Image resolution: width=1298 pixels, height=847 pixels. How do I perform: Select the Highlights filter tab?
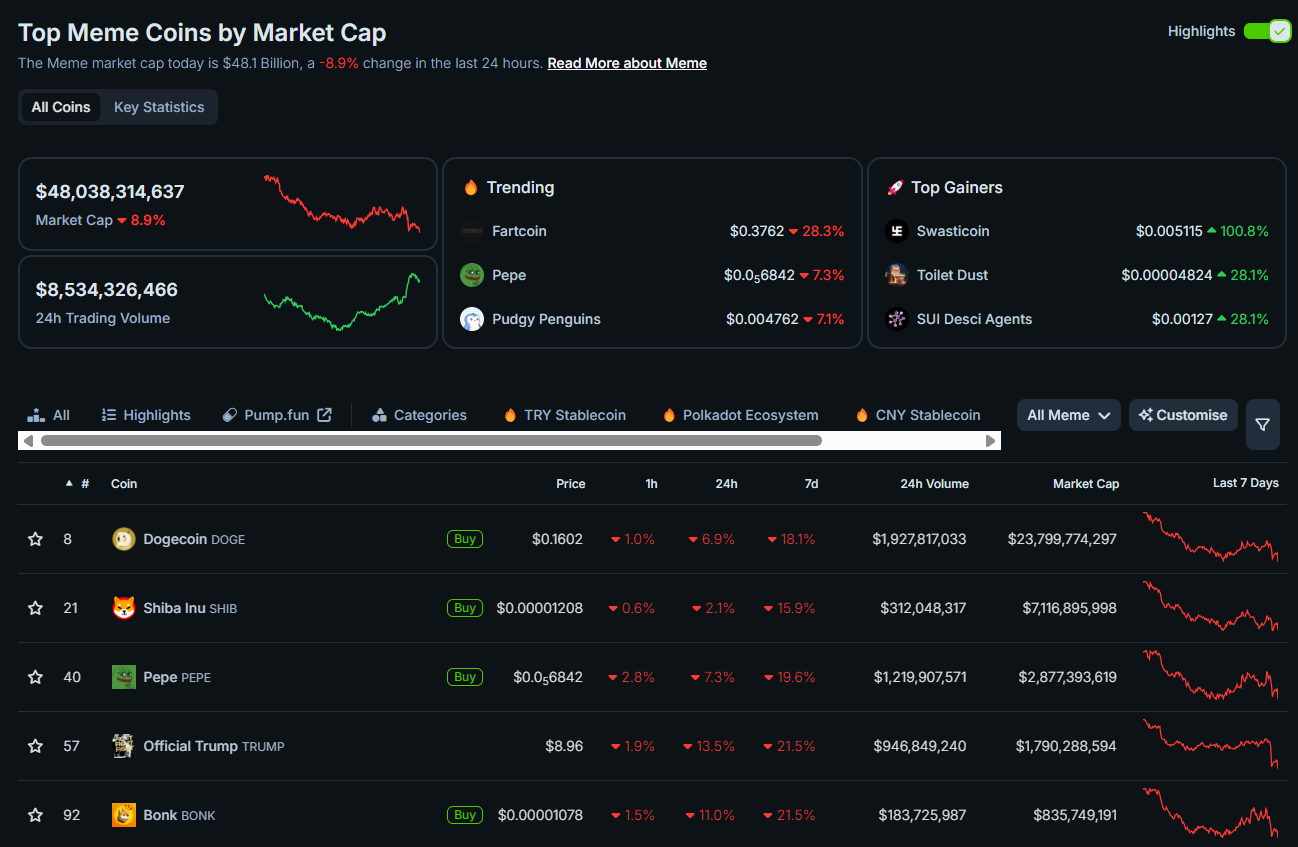click(x=146, y=415)
